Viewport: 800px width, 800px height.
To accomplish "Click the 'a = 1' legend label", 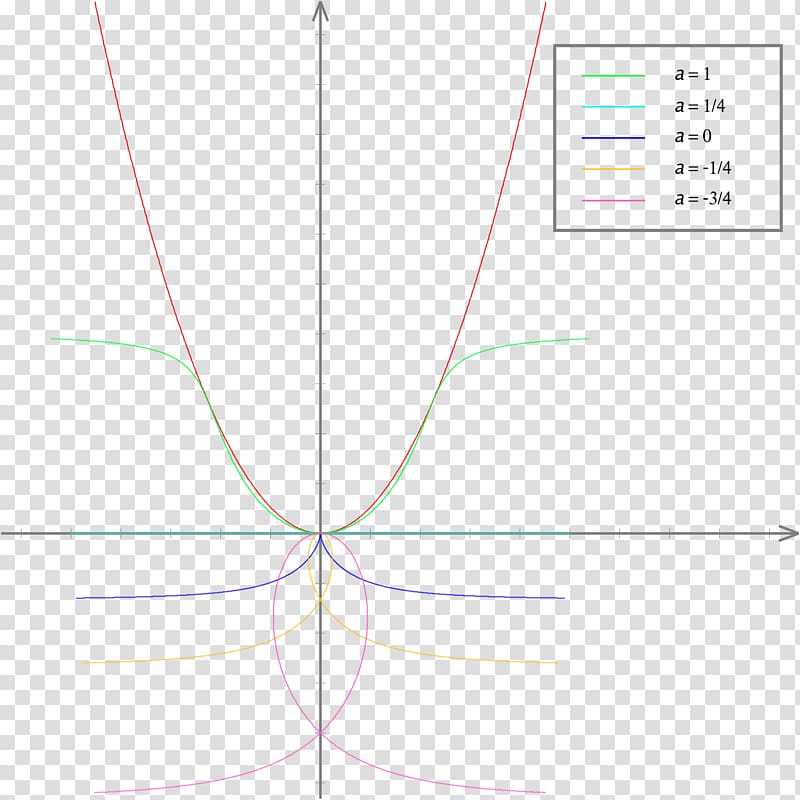I will [x=692, y=74].
